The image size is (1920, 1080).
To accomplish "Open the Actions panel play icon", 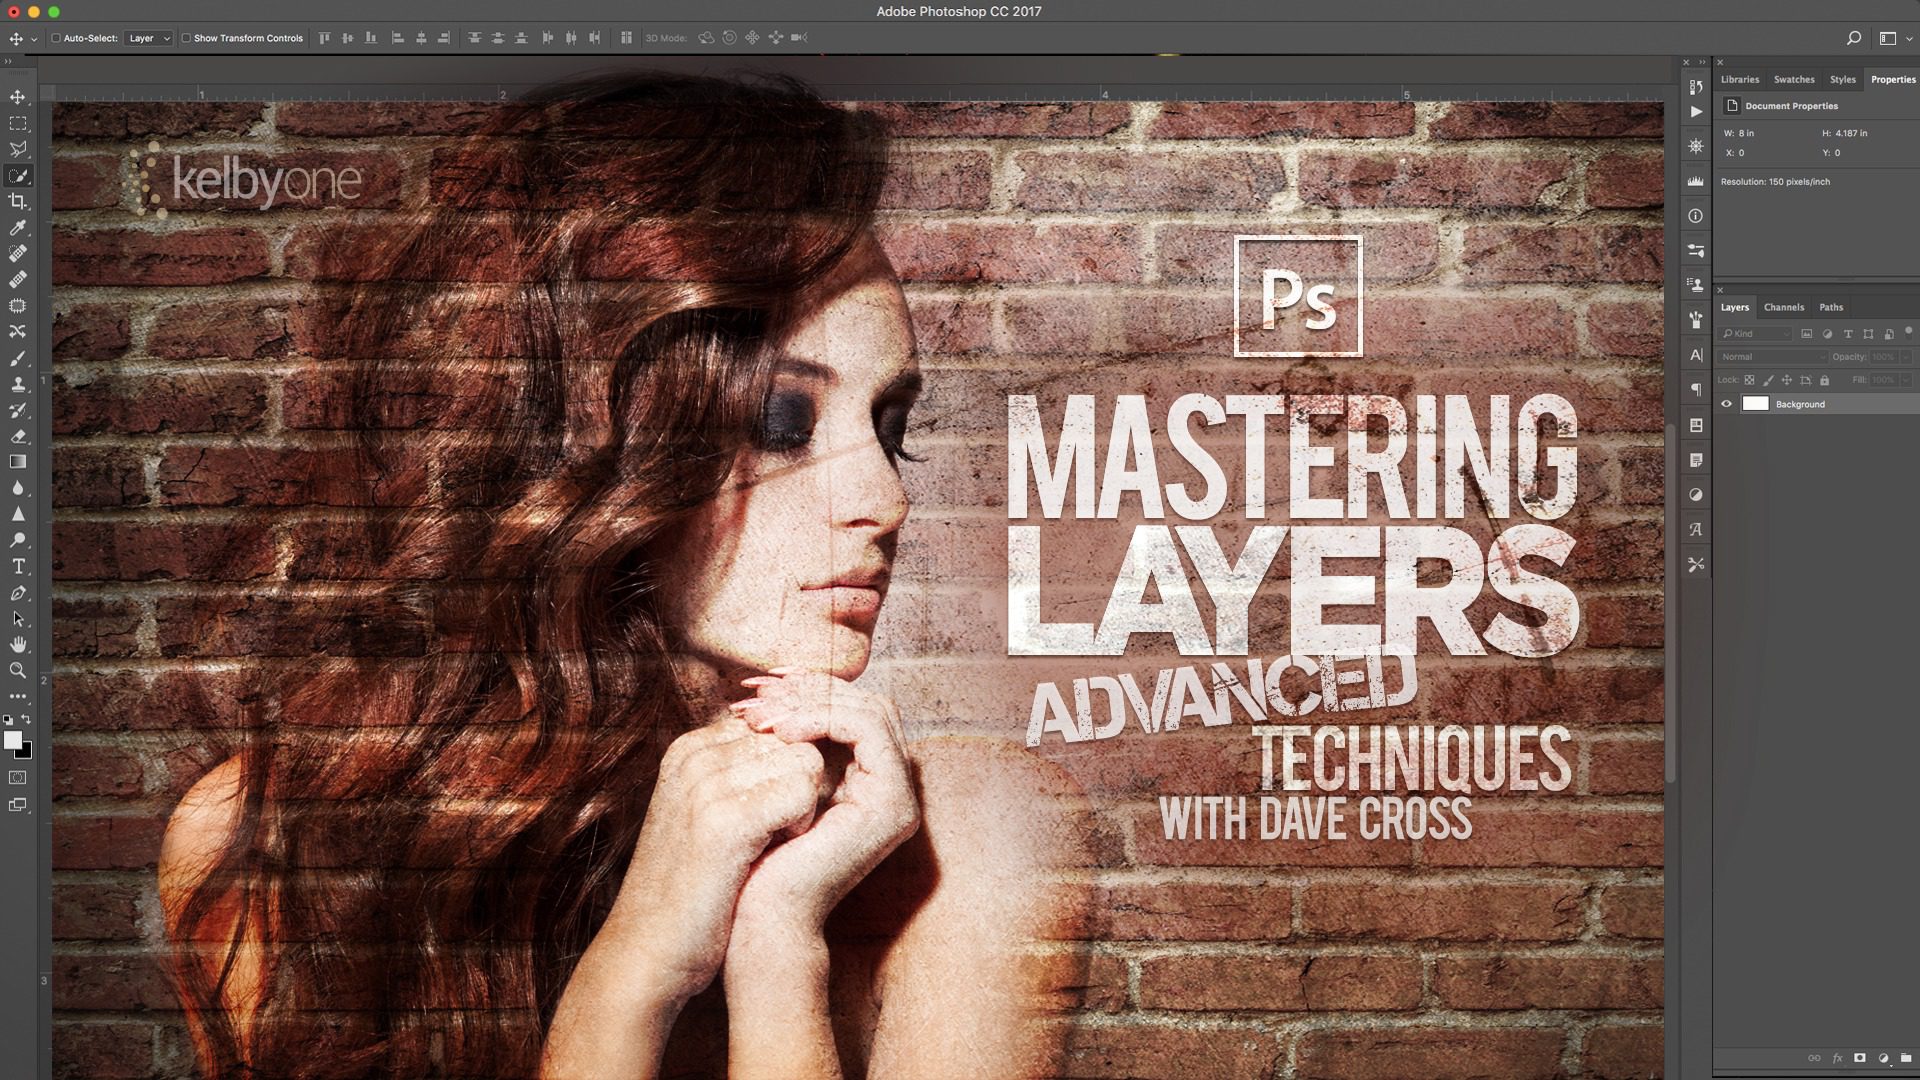I will coord(1696,112).
